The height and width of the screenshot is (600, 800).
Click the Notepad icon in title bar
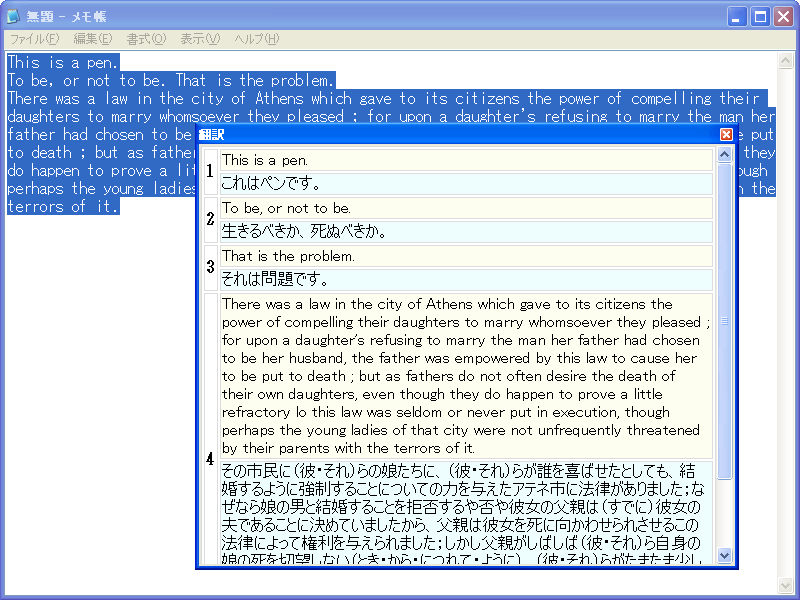click(x=13, y=16)
